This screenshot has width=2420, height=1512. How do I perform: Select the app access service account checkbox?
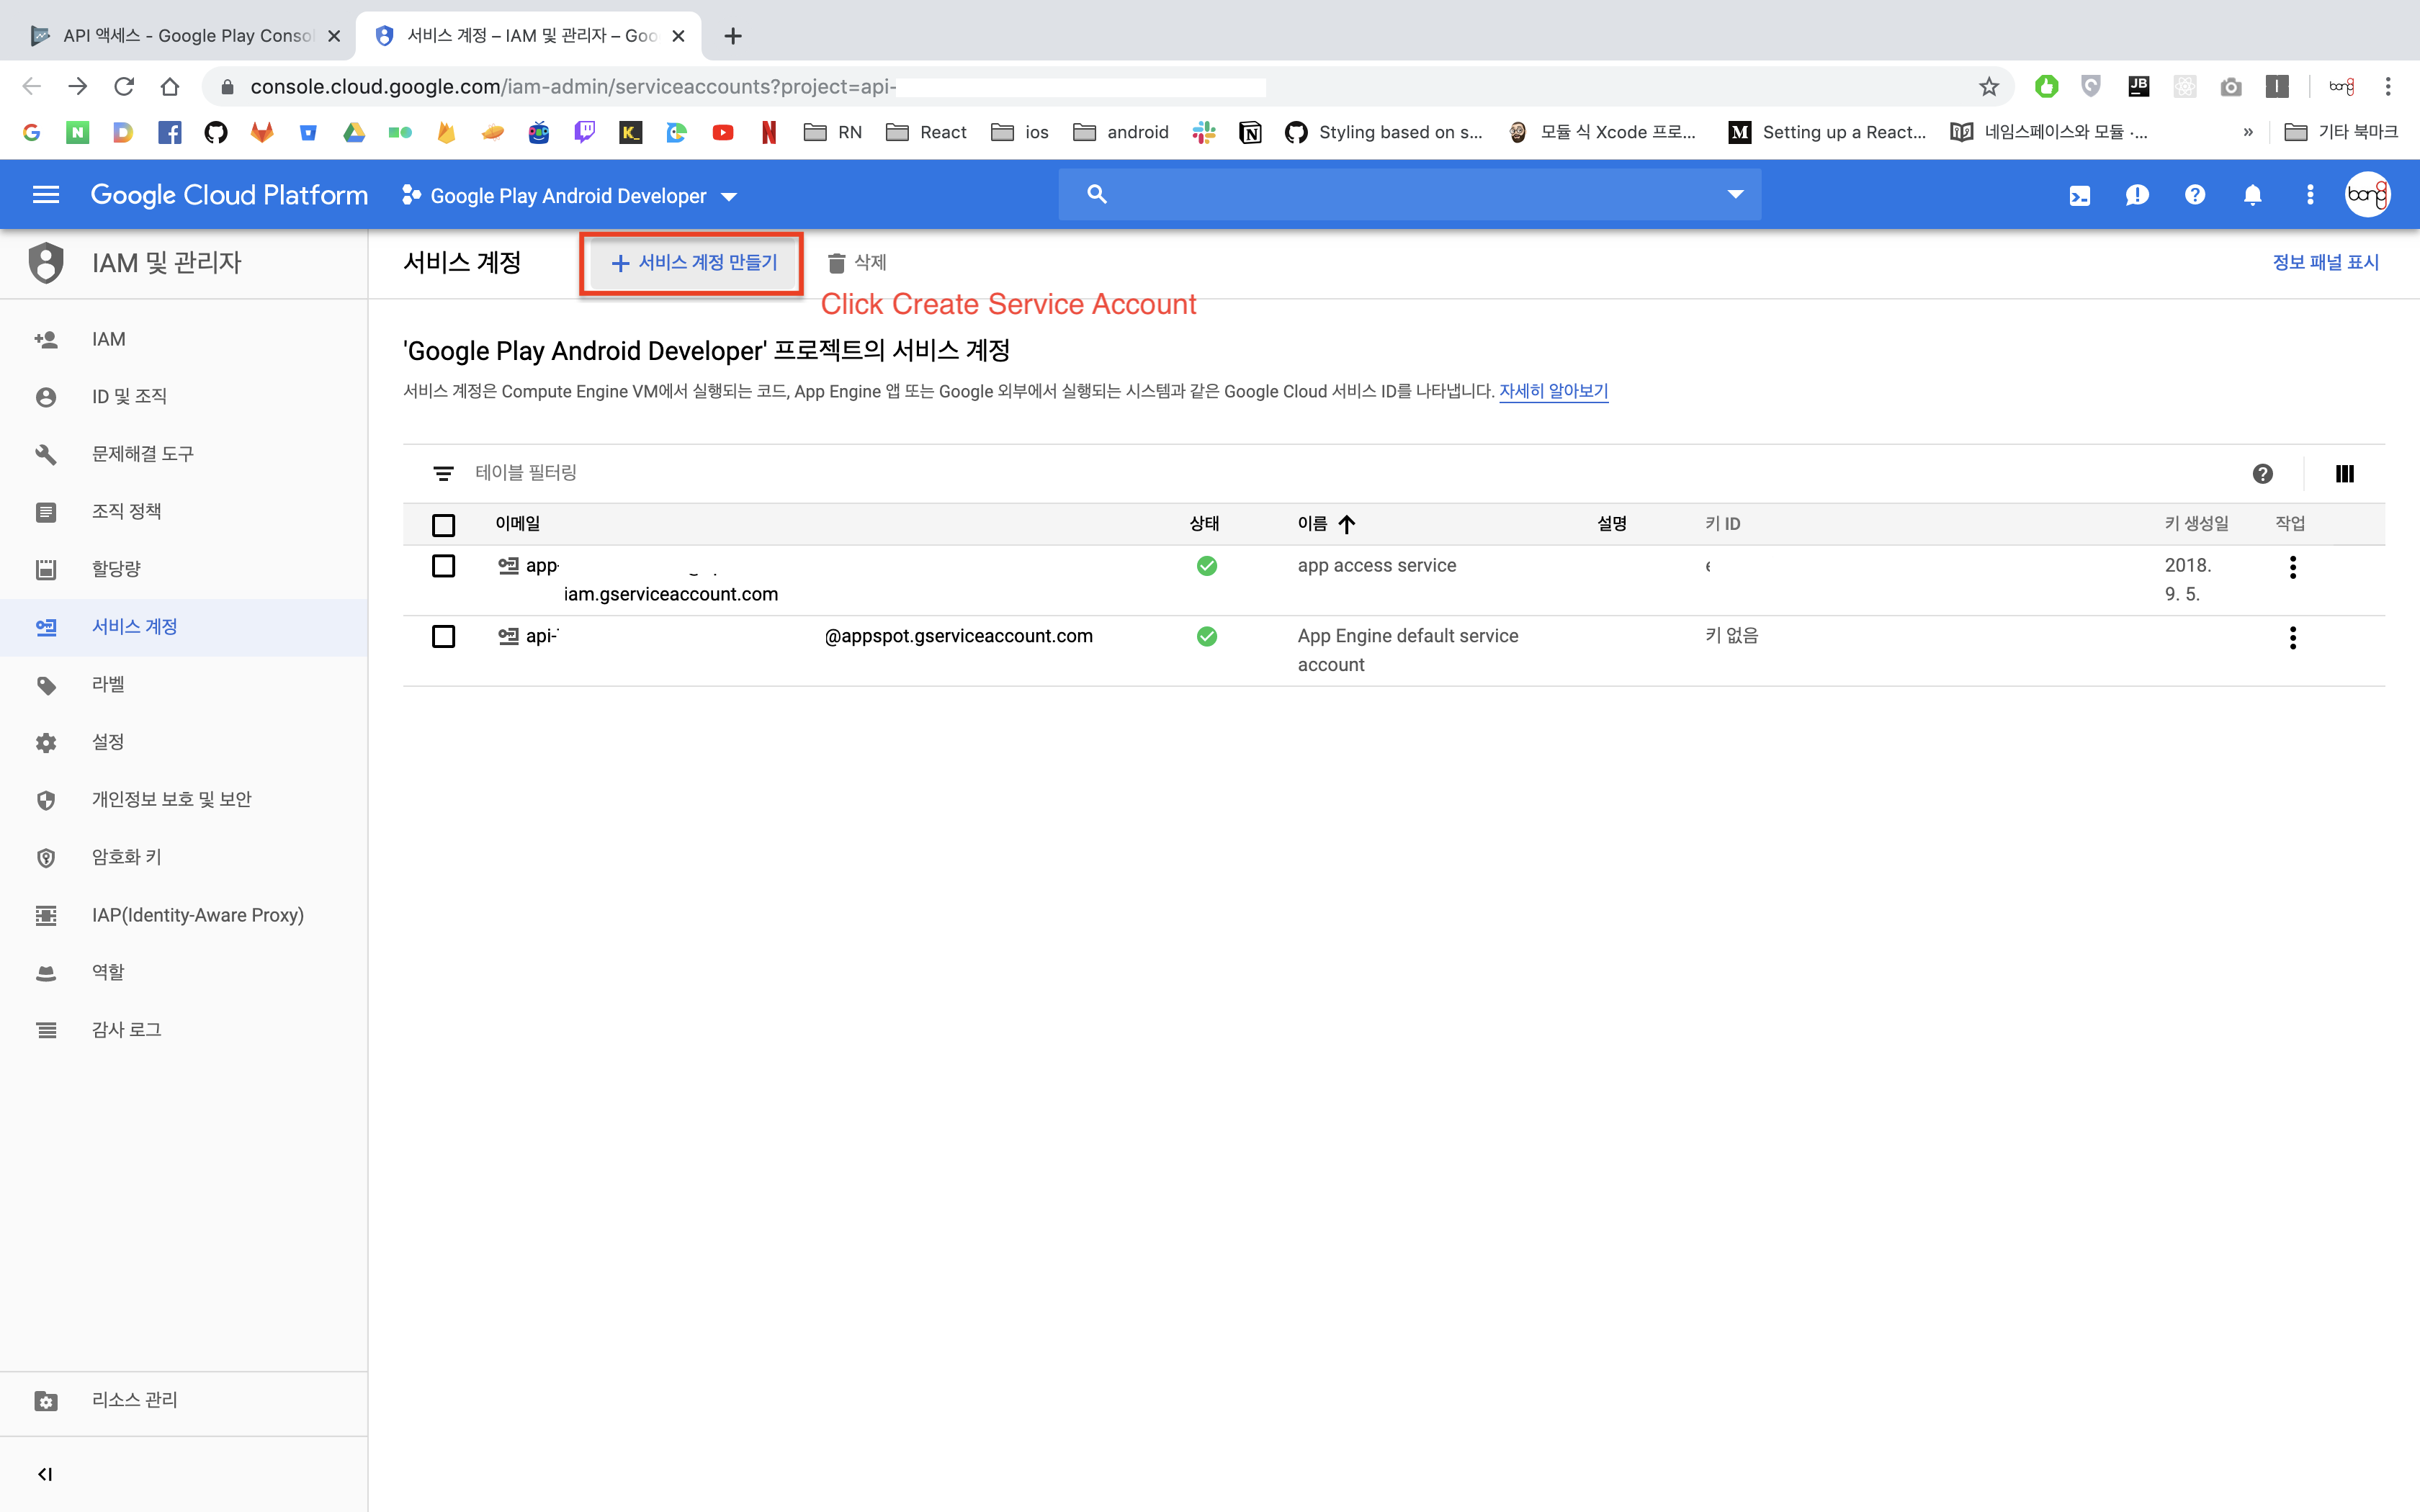pos(443,566)
